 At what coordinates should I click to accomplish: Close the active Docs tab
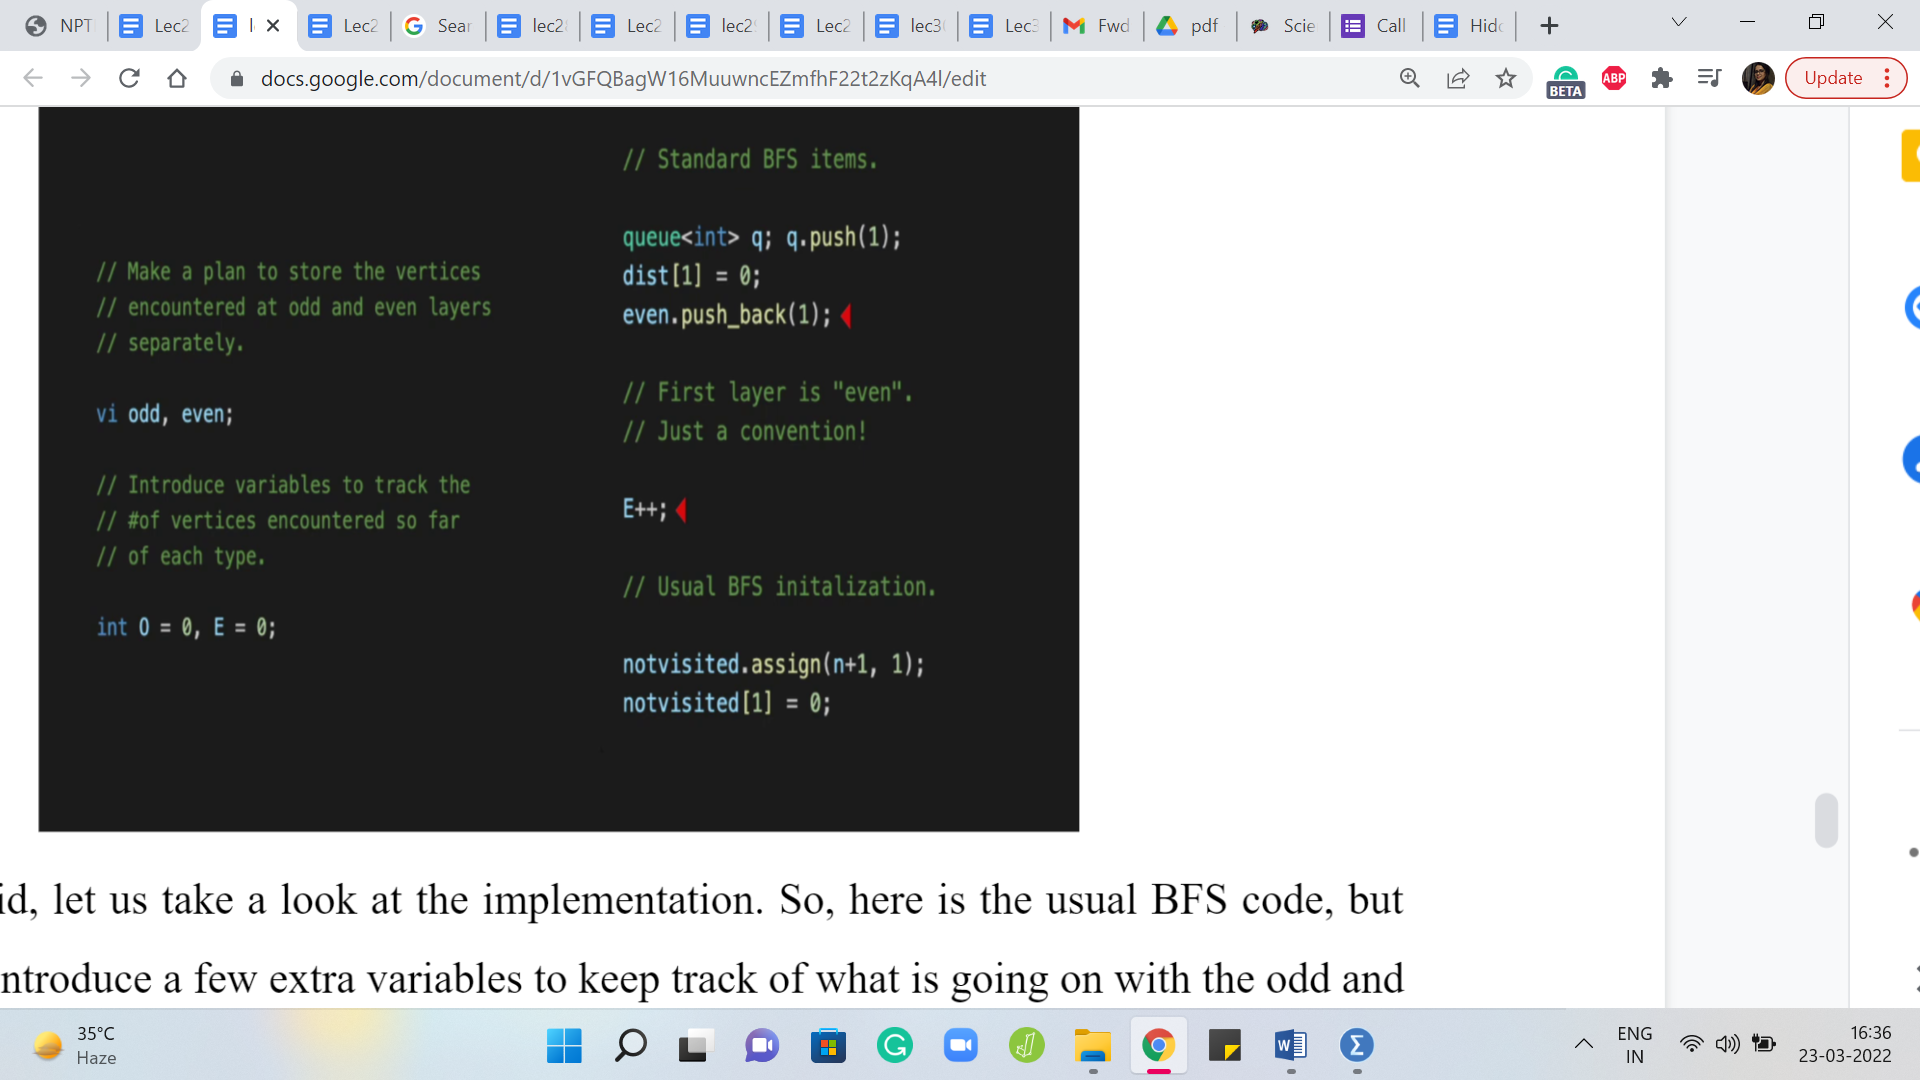[273, 26]
